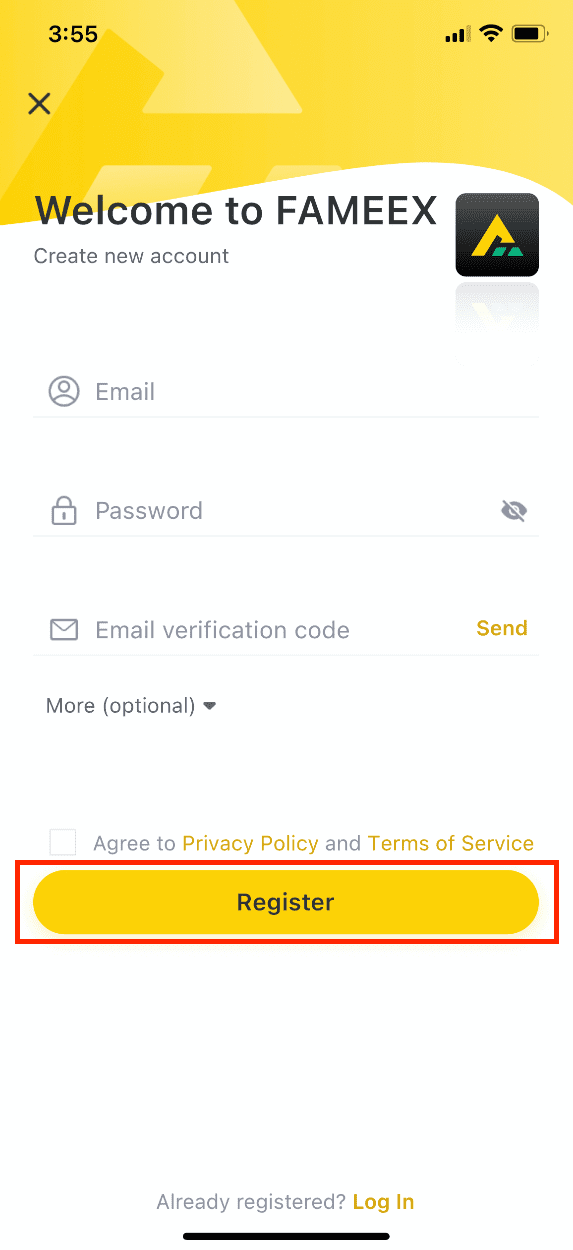The width and height of the screenshot is (573, 1250).
Task: Send the email verification code
Action: tap(502, 628)
